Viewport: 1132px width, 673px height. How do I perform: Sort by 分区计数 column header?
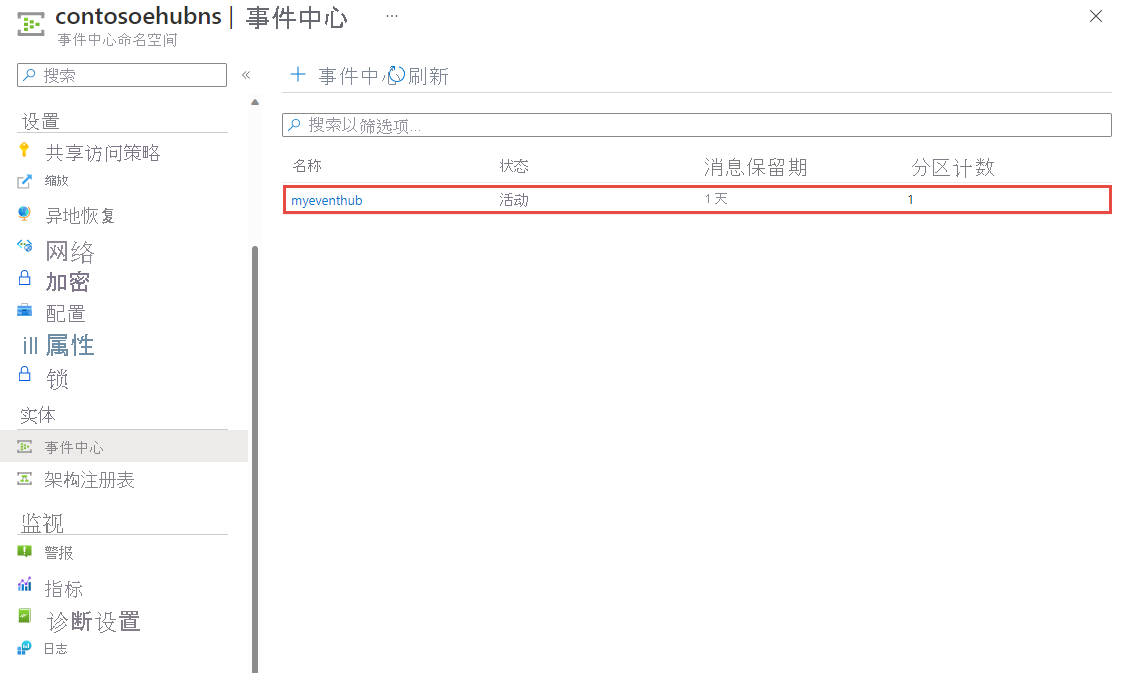coord(953,168)
